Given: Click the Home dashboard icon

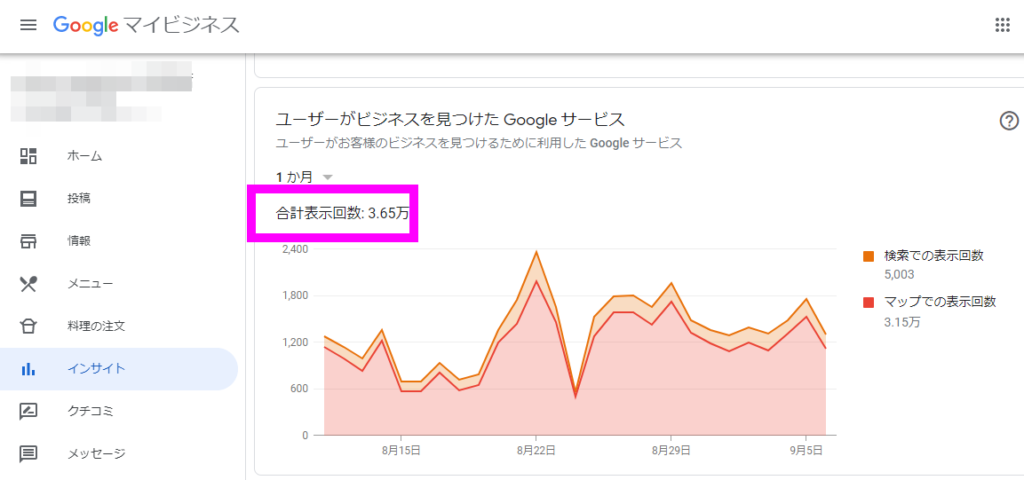Looking at the screenshot, I should pos(28,156).
